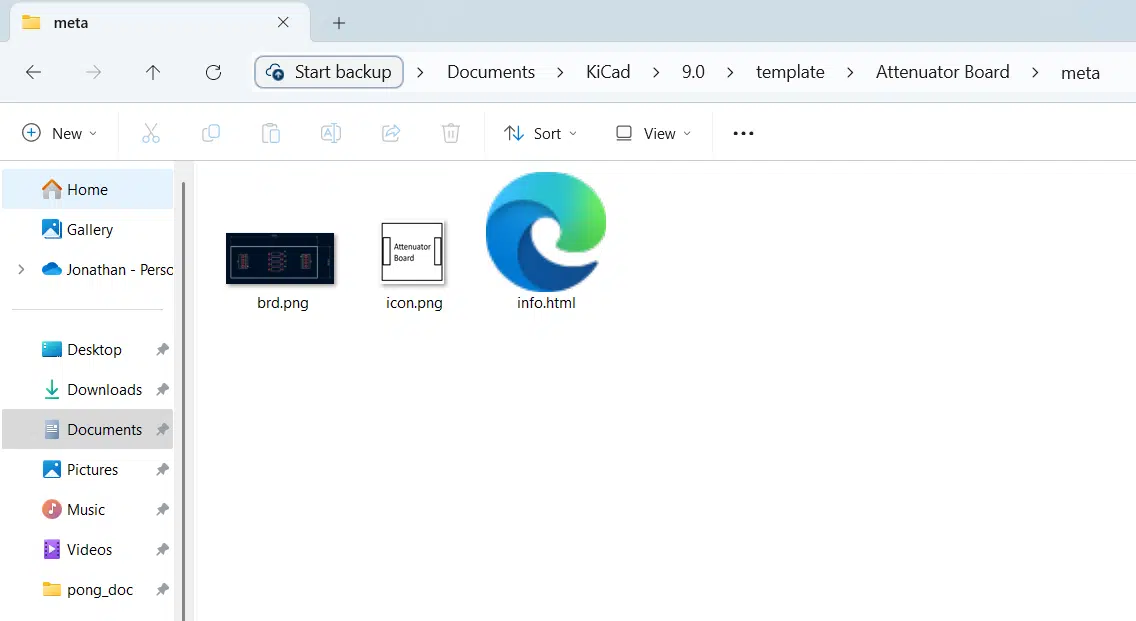Close the meta tab
This screenshot has height=621, width=1136.
click(x=283, y=22)
